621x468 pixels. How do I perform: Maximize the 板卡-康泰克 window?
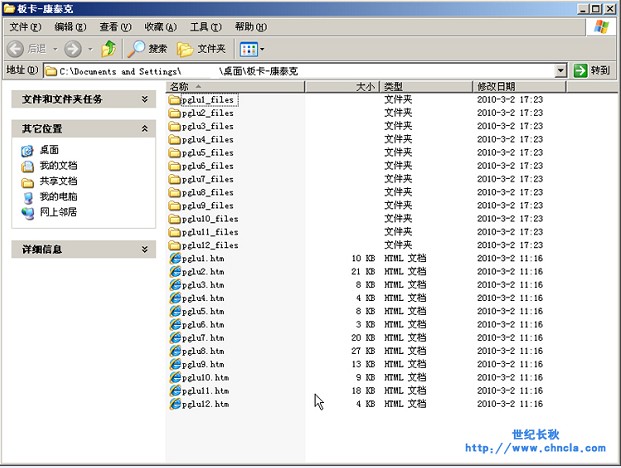tap(596, 8)
